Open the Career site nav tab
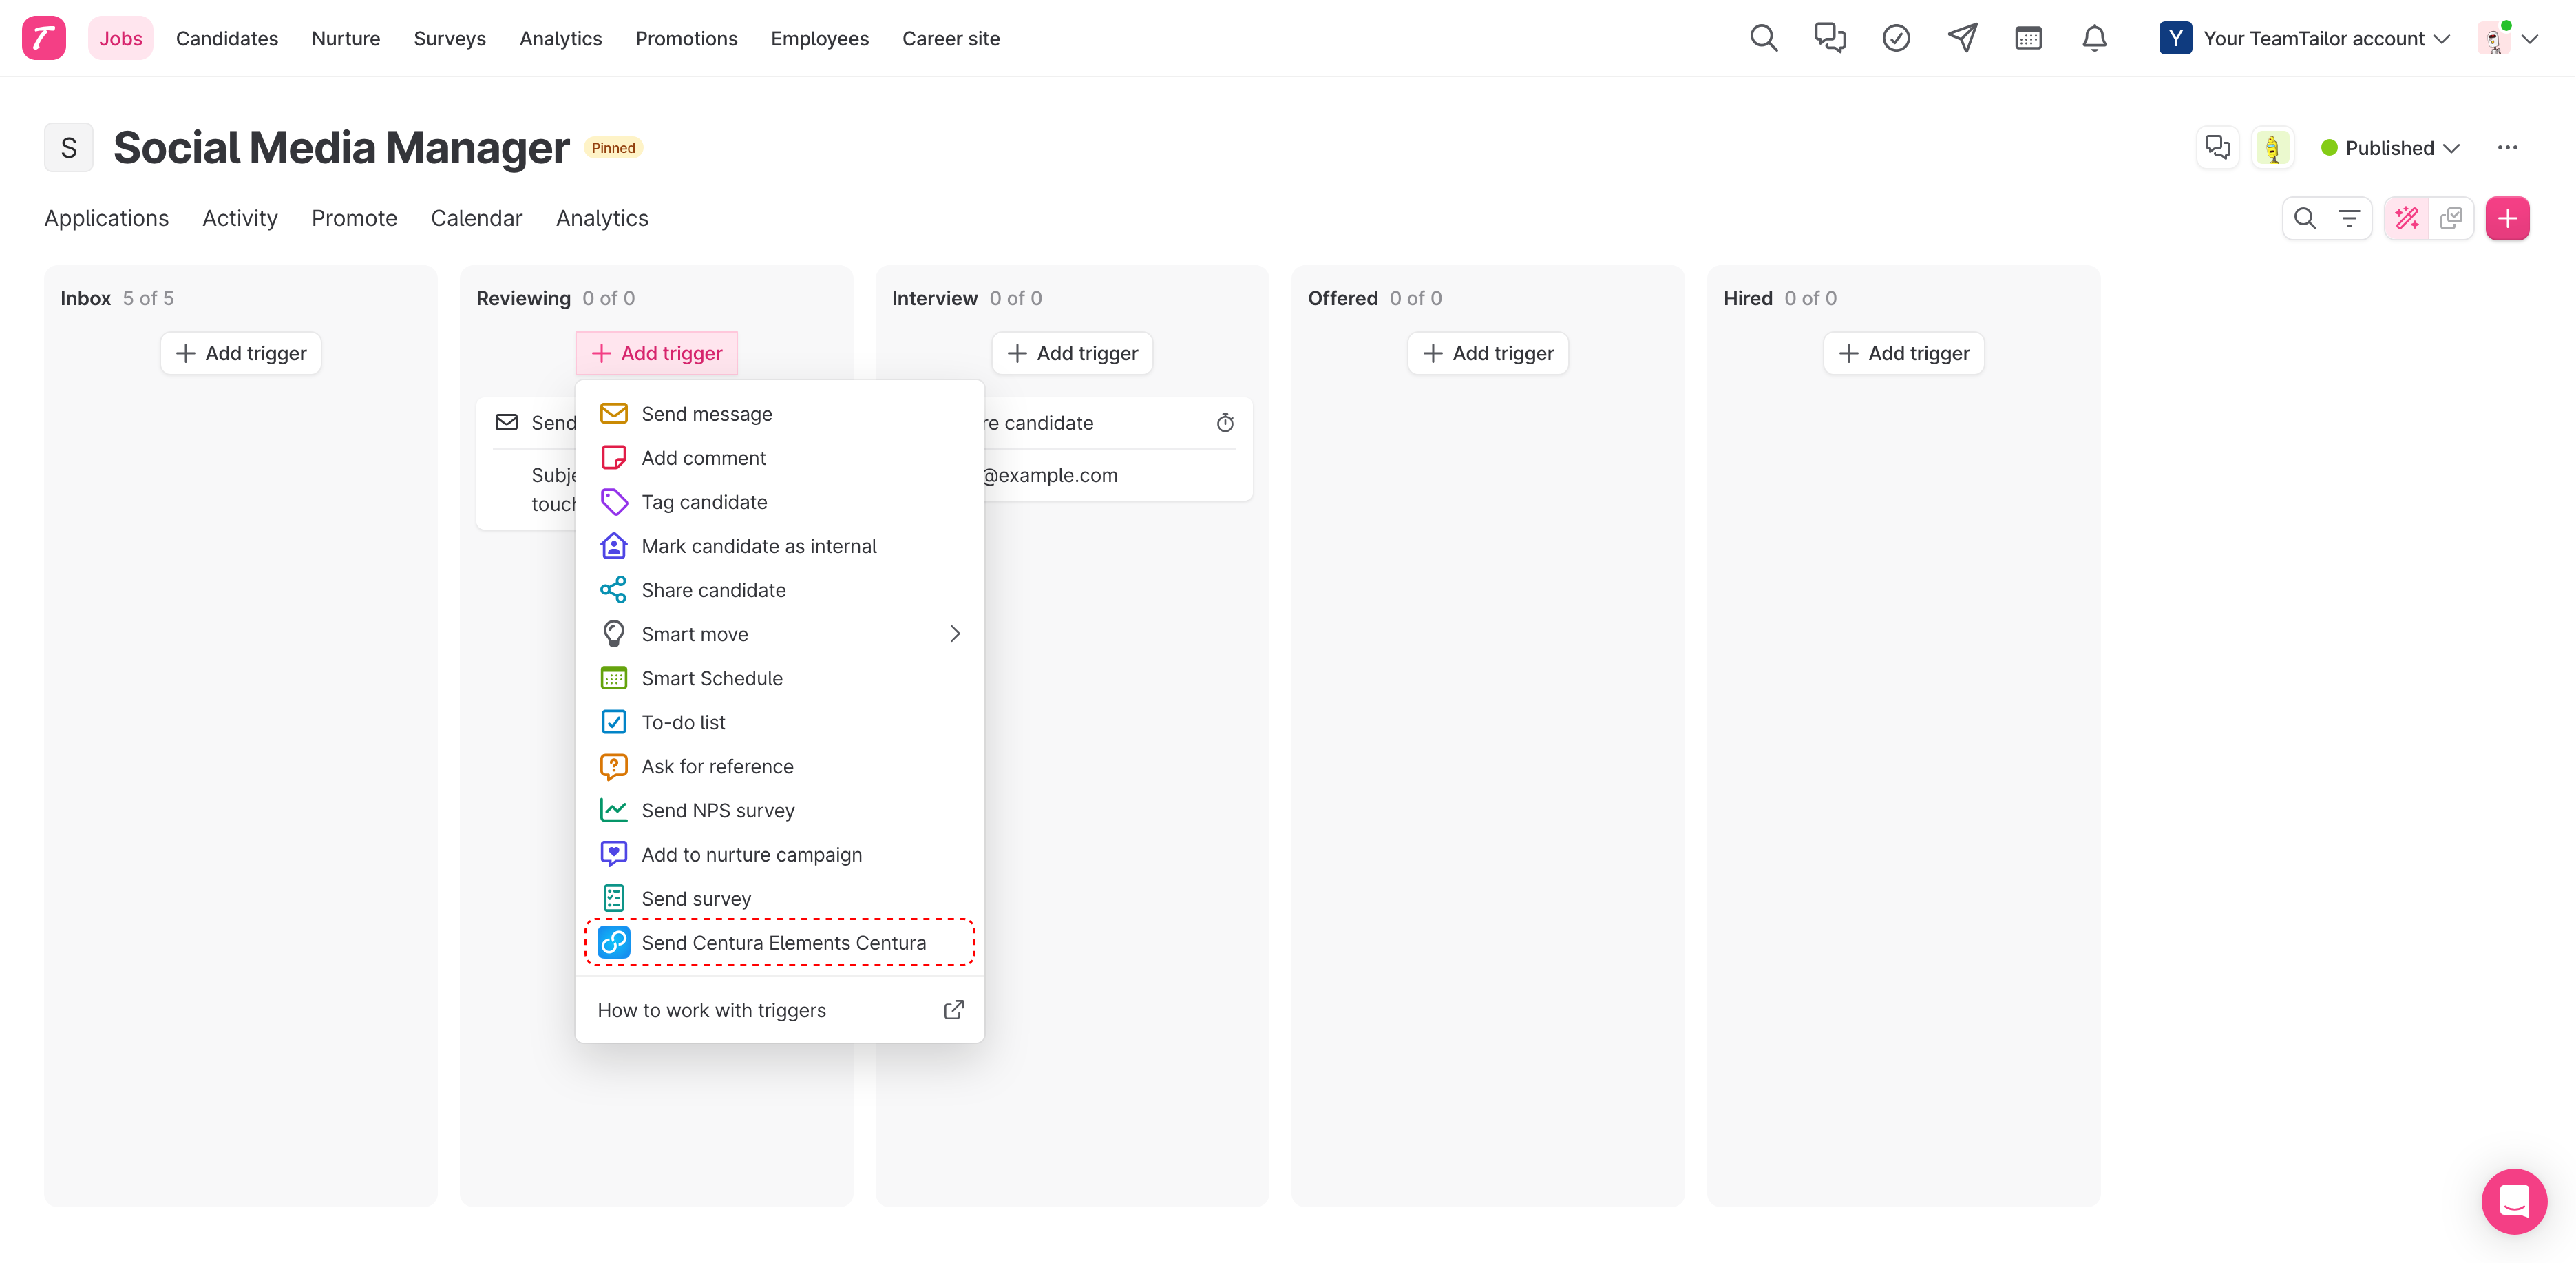This screenshot has height=1263, width=2576. click(x=951, y=38)
